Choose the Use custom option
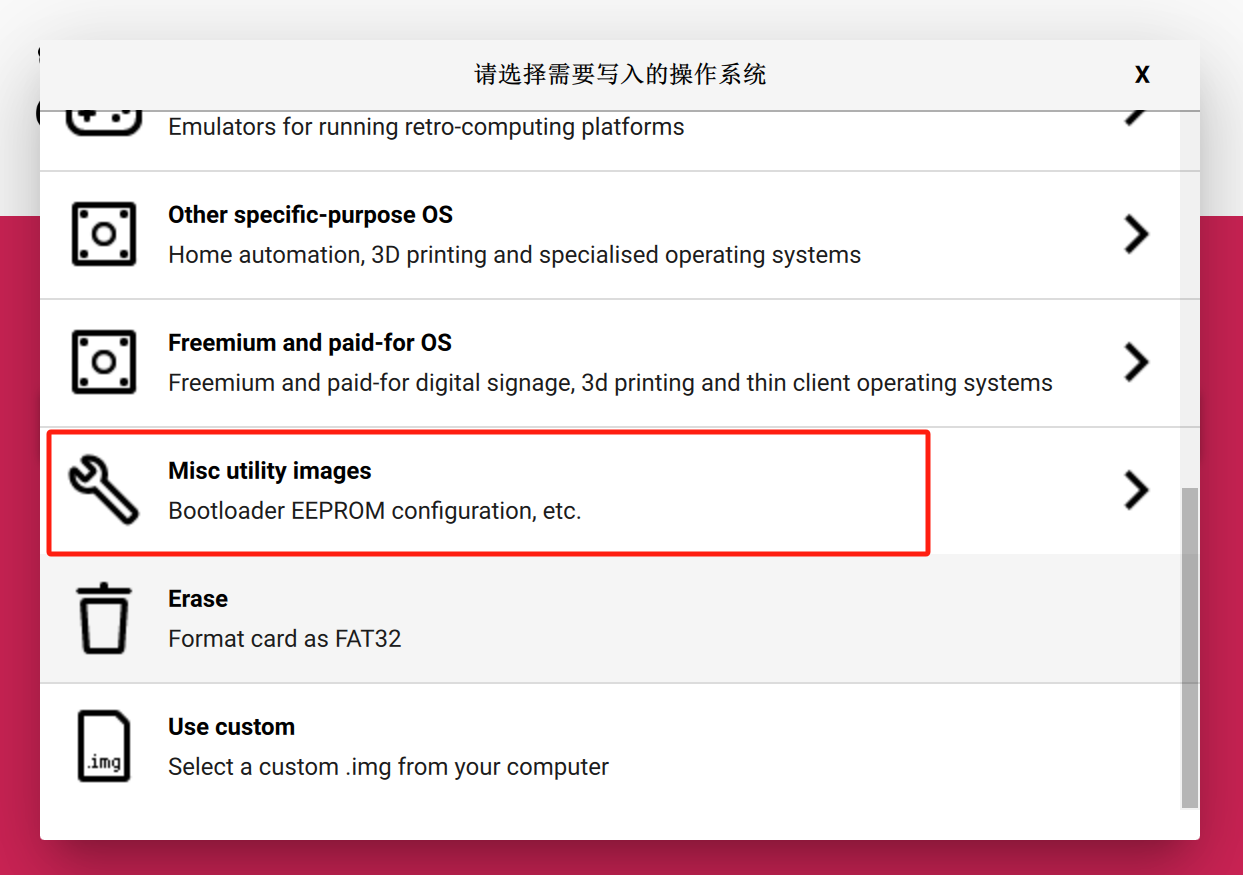The width and height of the screenshot is (1243, 875). tap(231, 727)
